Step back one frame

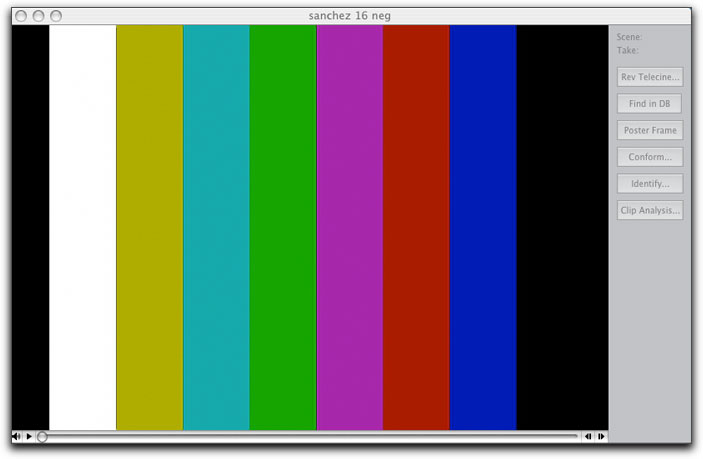tap(588, 436)
